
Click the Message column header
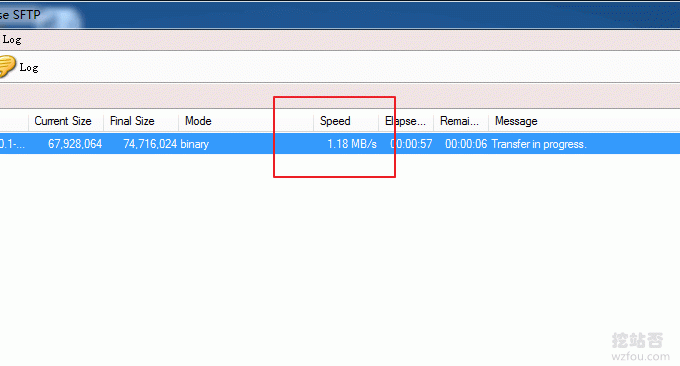point(516,121)
